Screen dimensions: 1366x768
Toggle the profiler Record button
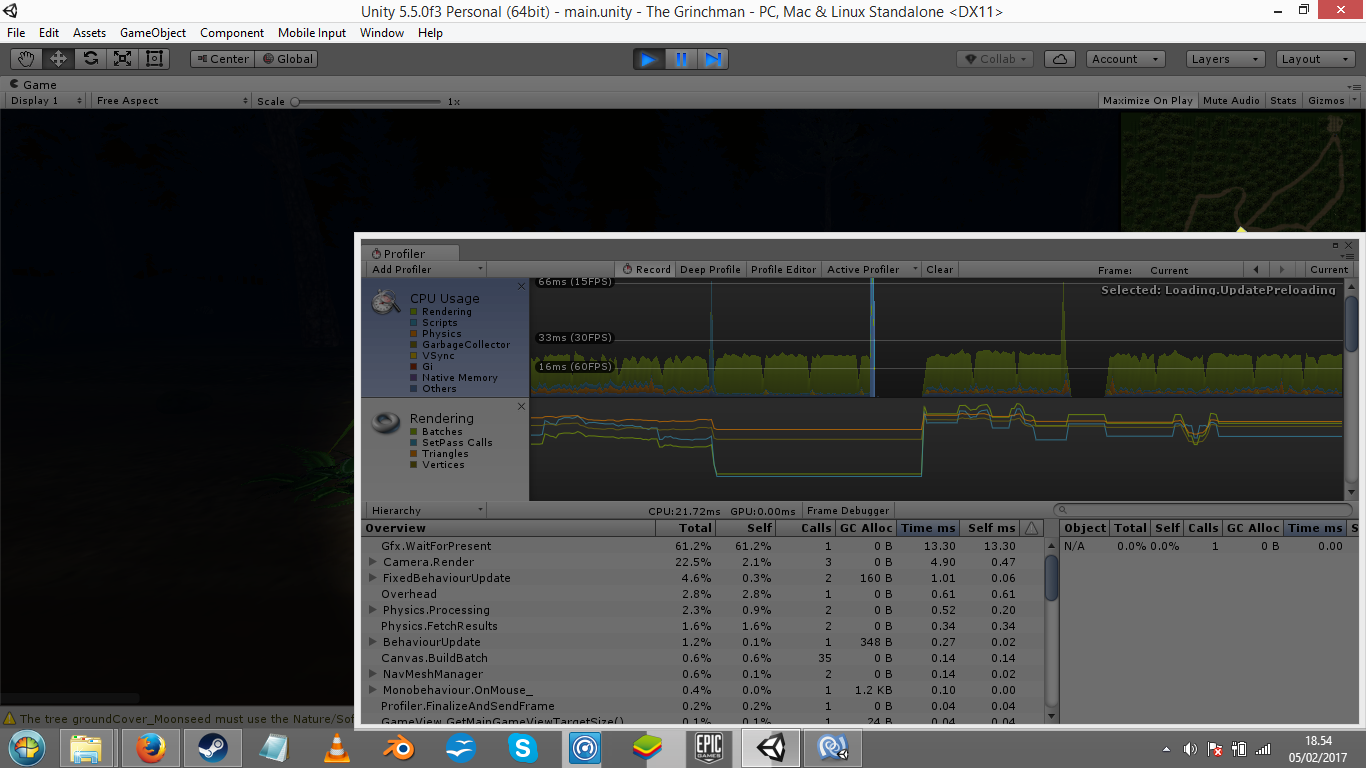pyautogui.click(x=646, y=269)
